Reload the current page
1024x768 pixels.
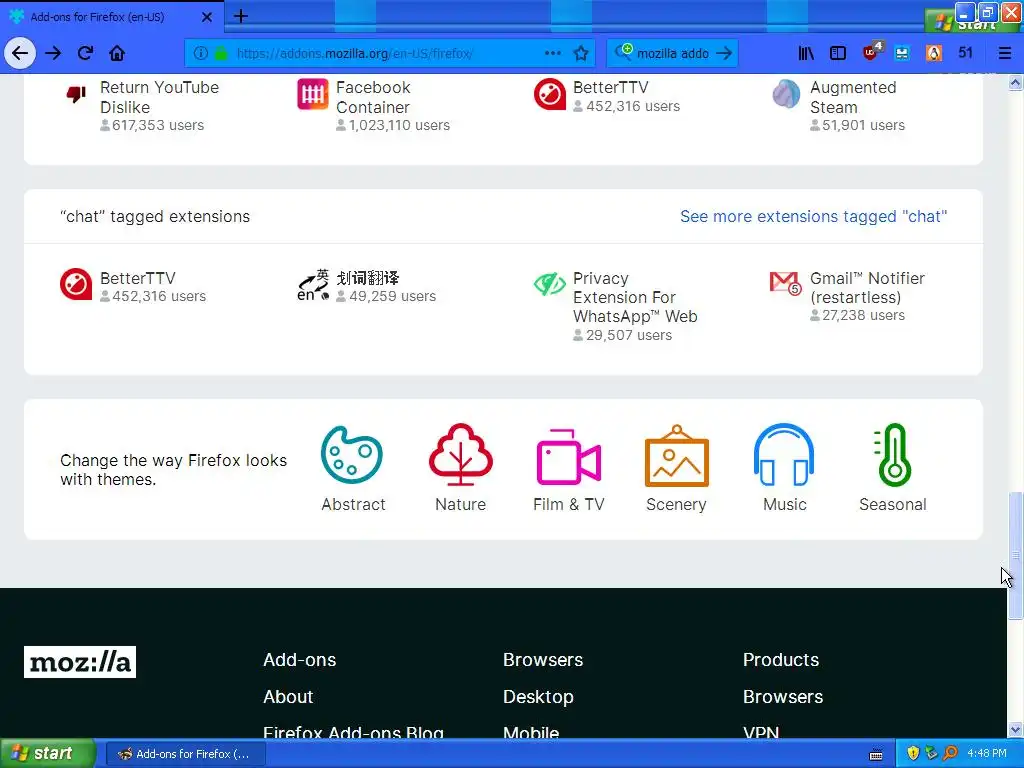pyautogui.click(x=86, y=53)
